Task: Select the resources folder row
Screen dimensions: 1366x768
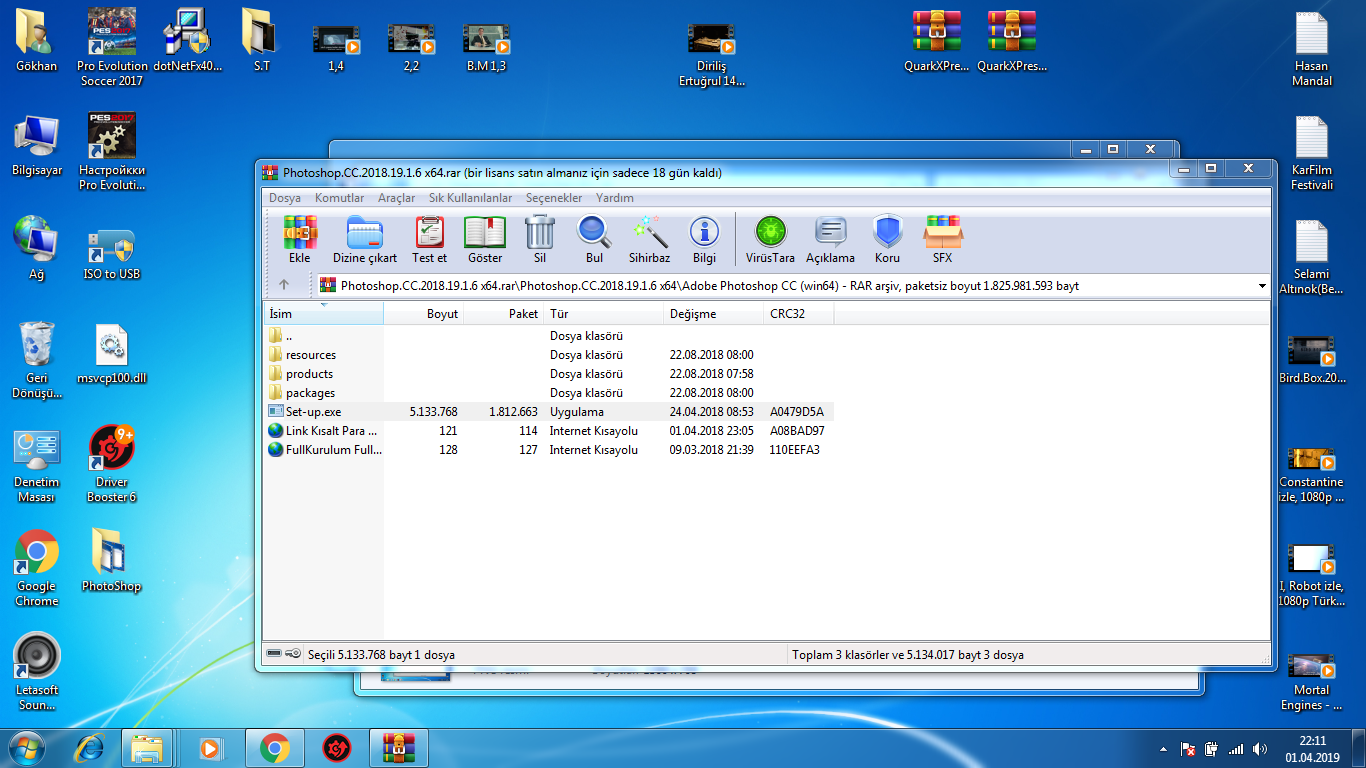Action: point(549,355)
